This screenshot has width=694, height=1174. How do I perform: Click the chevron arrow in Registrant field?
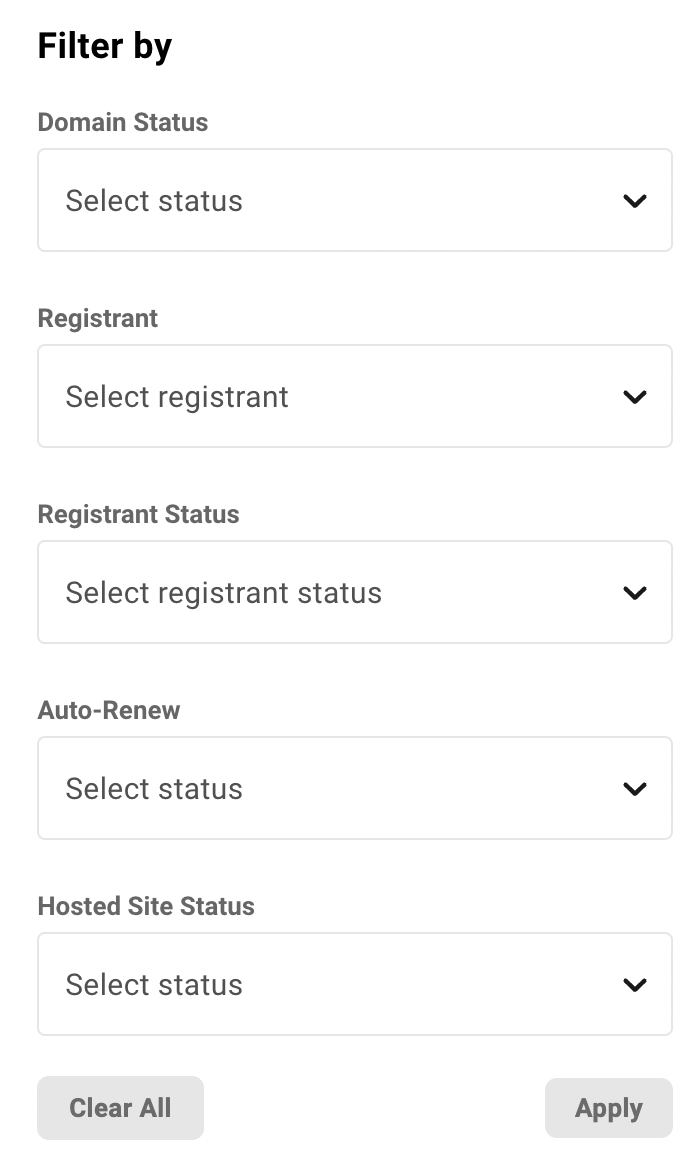coord(634,397)
